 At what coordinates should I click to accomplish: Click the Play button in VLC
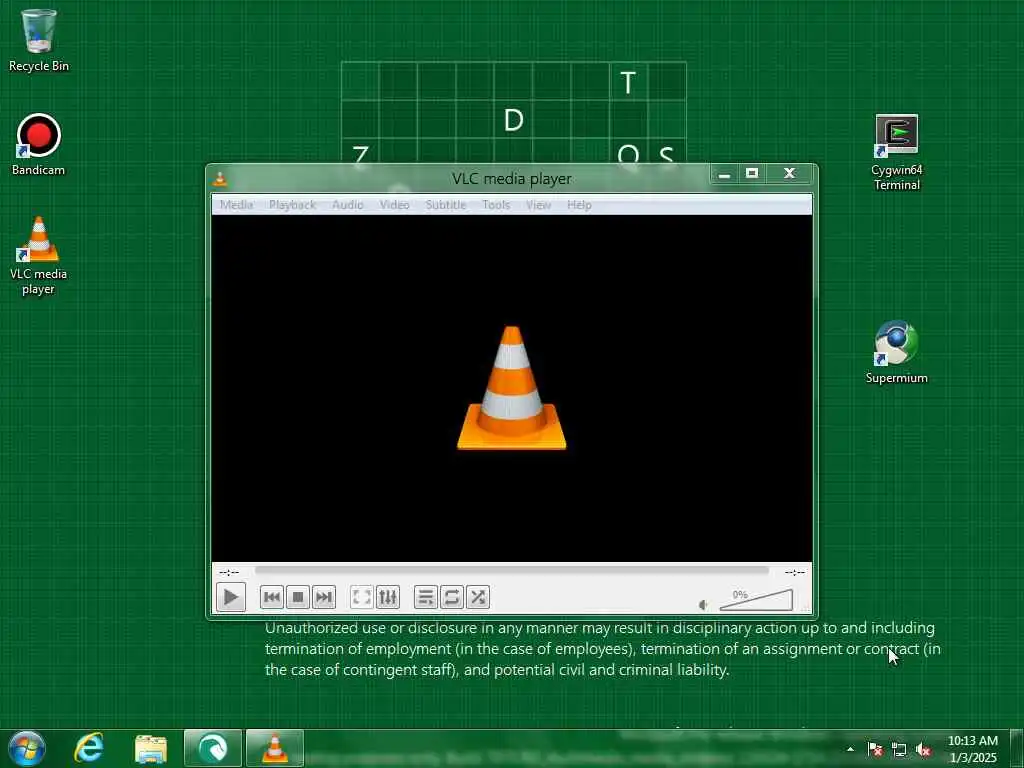[231, 597]
